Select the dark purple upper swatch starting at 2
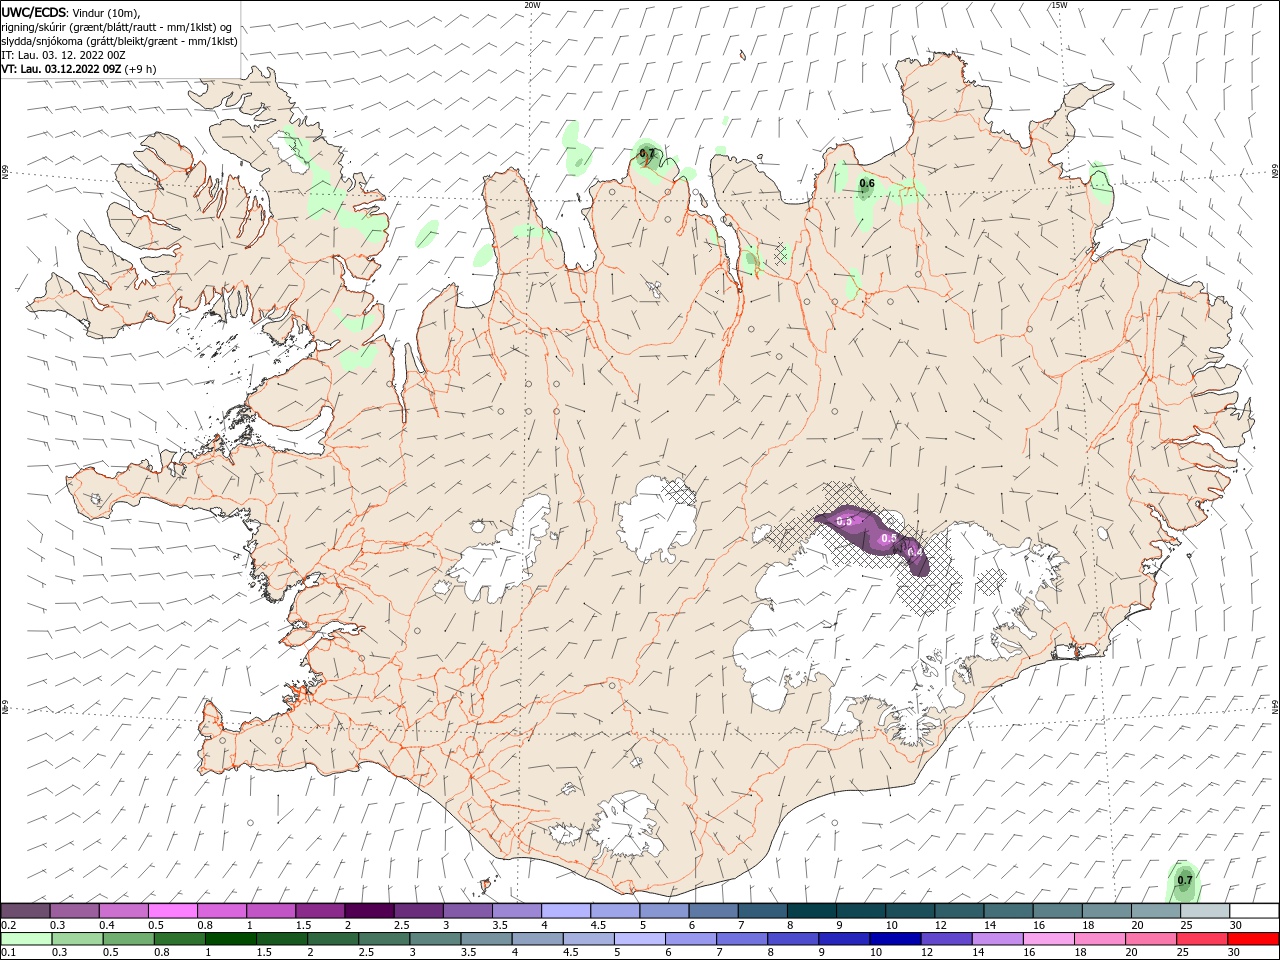Image resolution: width=1280 pixels, height=960 pixels. click(x=369, y=911)
